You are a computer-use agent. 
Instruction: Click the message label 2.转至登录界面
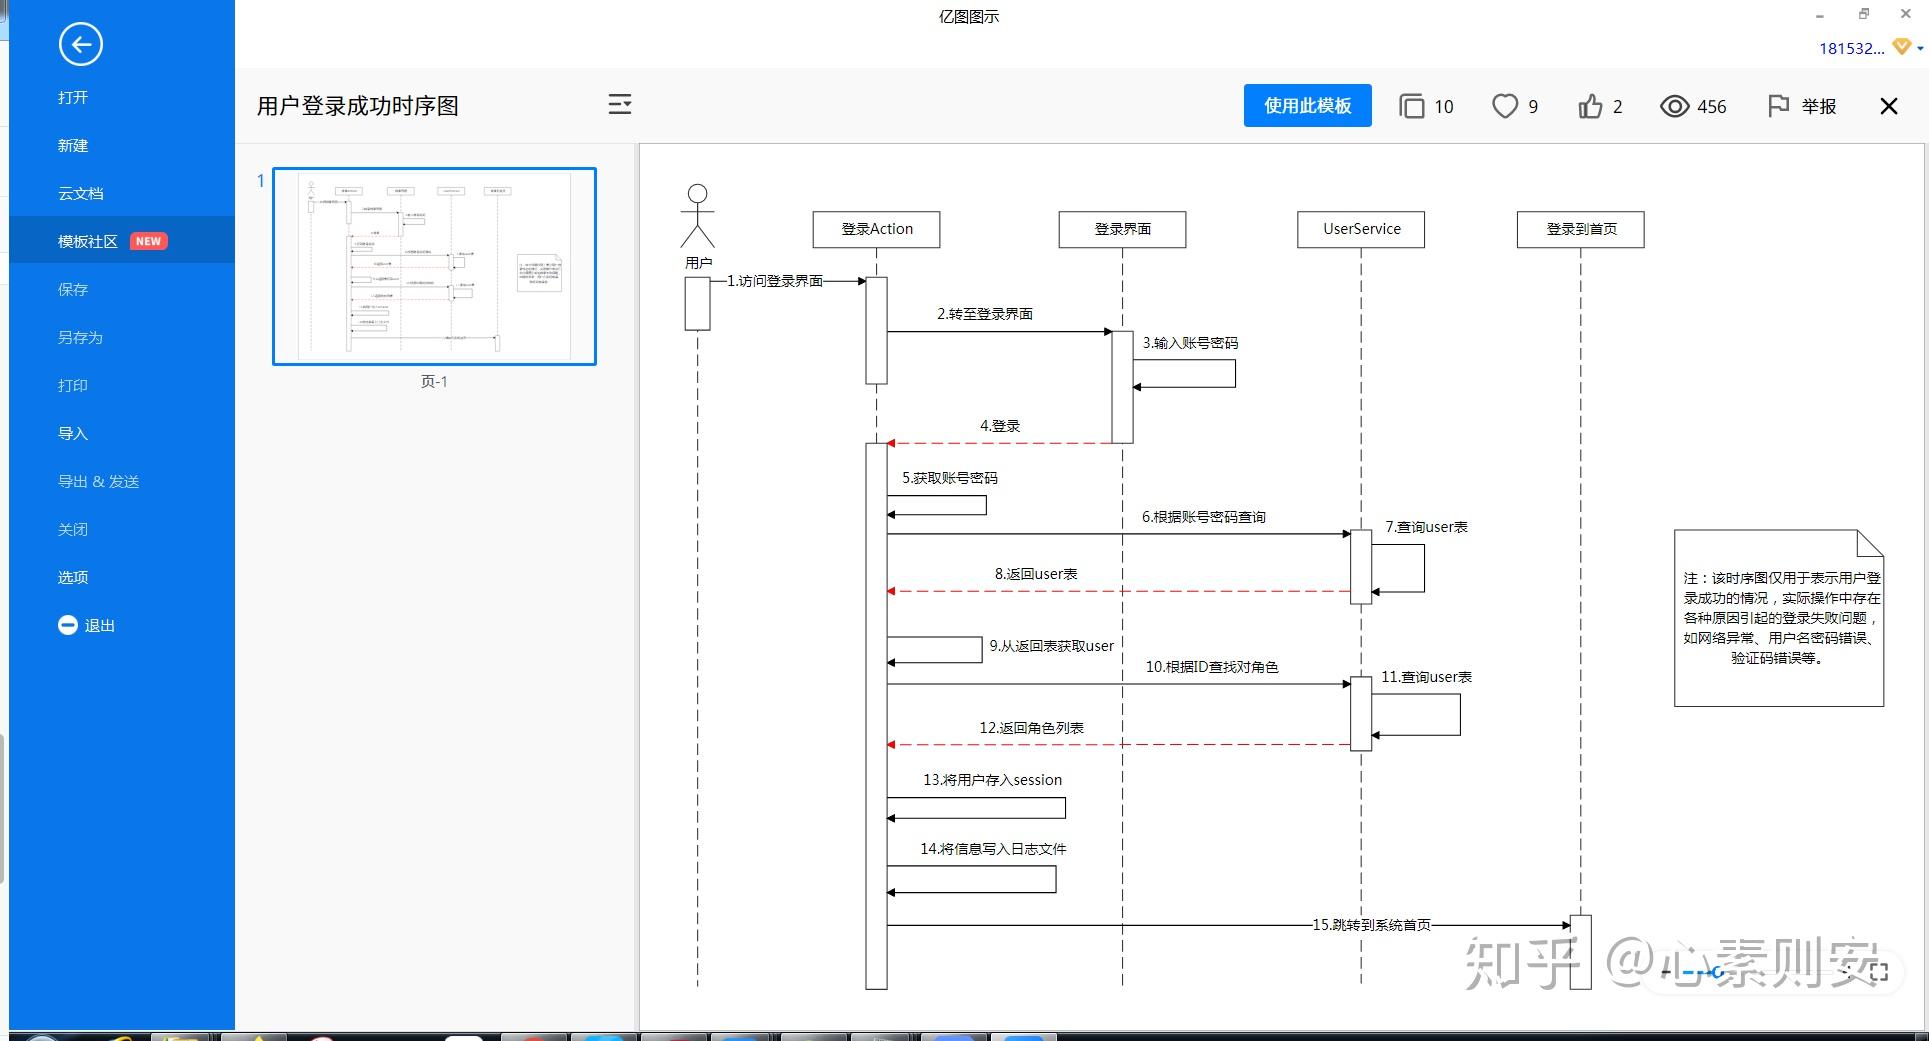pyautogui.click(x=985, y=314)
